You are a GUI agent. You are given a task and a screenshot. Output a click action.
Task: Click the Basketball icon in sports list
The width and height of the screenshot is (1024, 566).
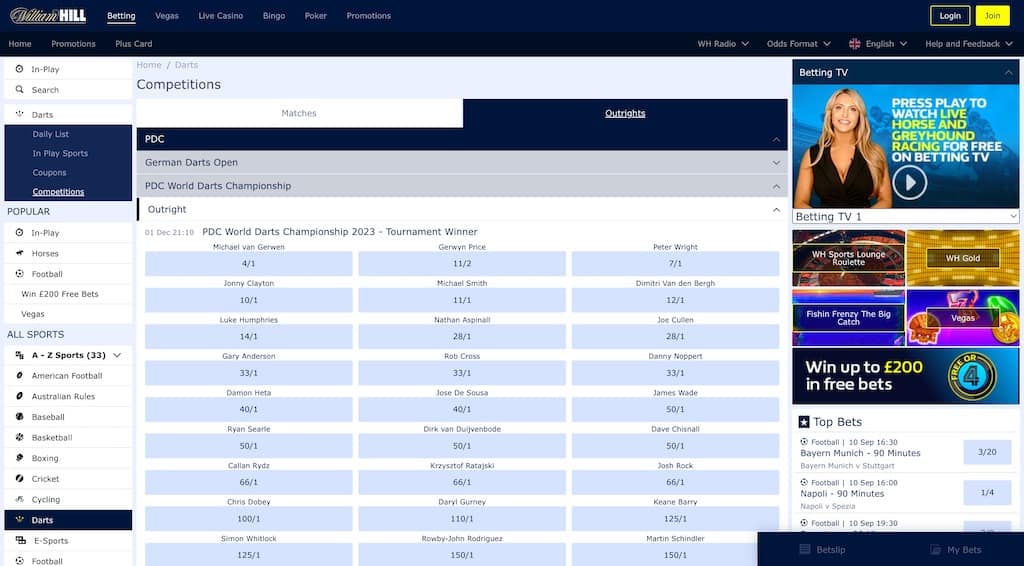click(x=20, y=437)
